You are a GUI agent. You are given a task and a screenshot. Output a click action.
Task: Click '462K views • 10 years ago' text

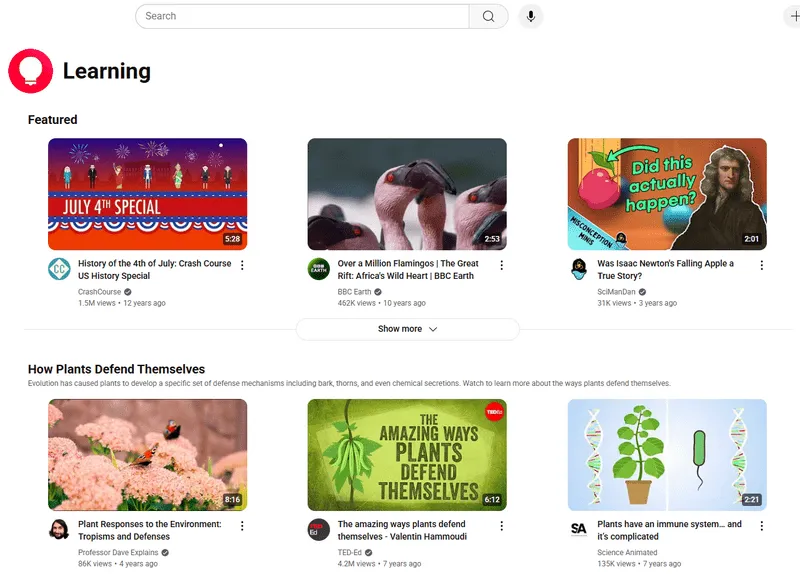coord(381,303)
